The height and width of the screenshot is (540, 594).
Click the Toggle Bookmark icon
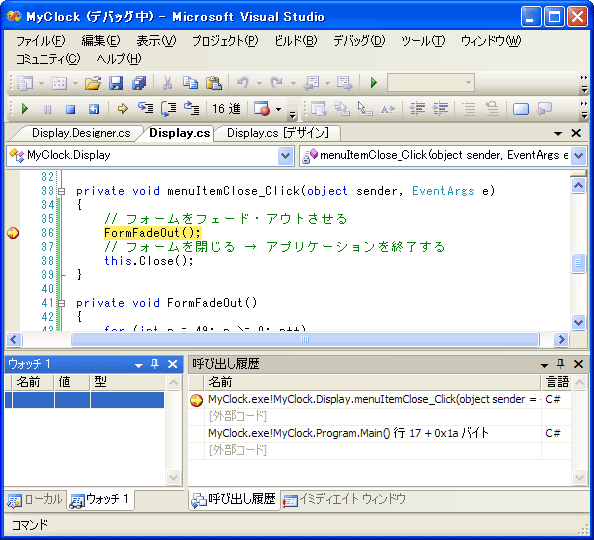(x=521, y=109)
